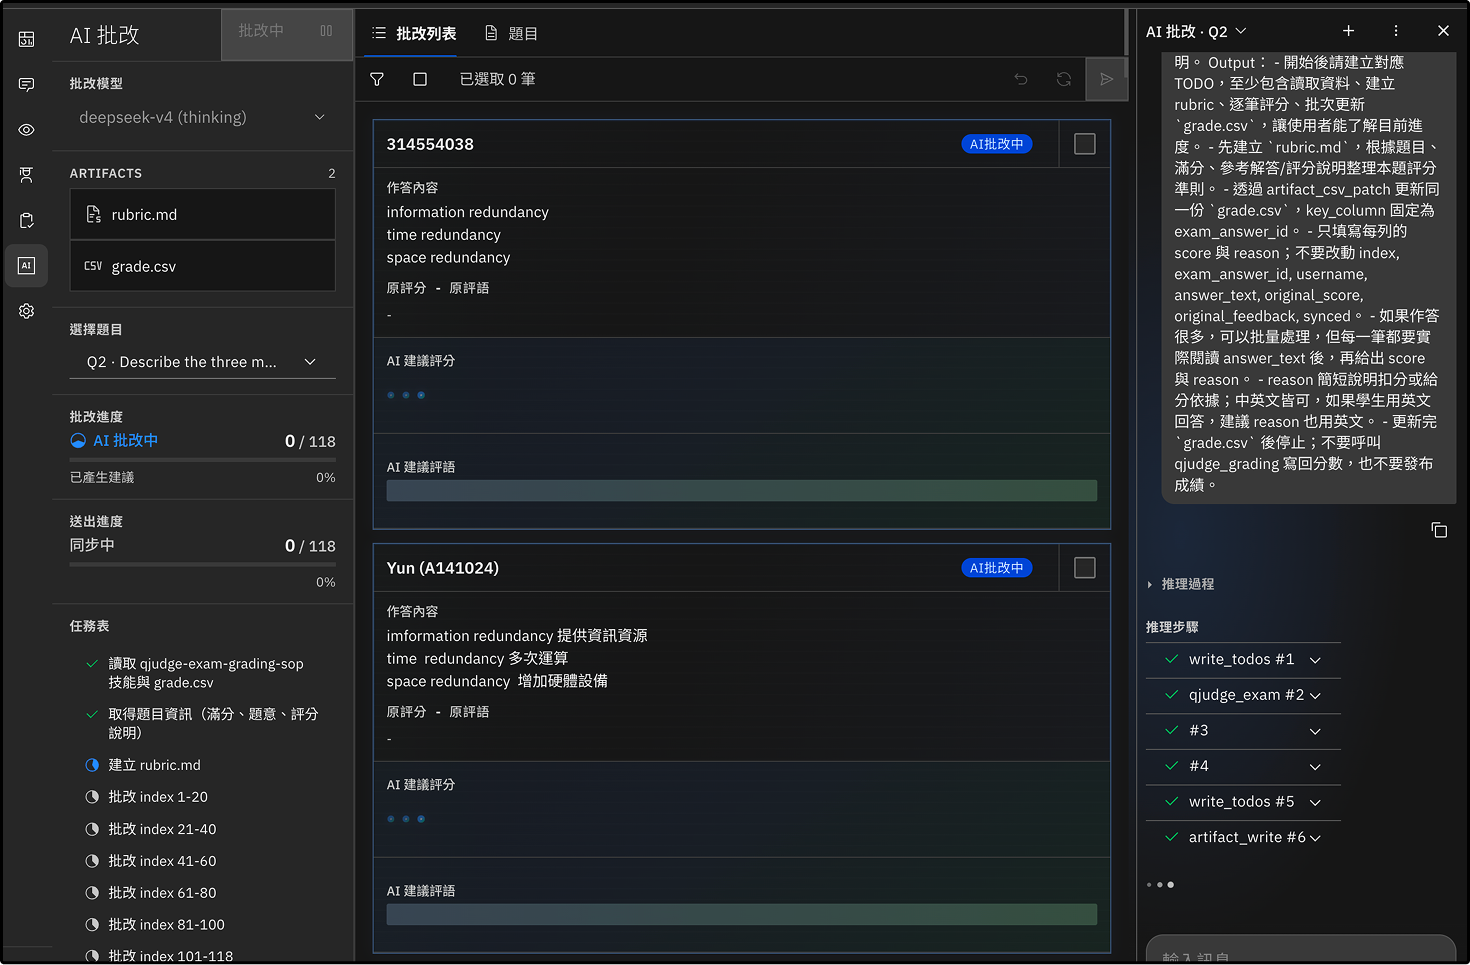Switch to the 批改列表 tab
Viewport: 1470px width, 965px height.
(x=414, y=33)
